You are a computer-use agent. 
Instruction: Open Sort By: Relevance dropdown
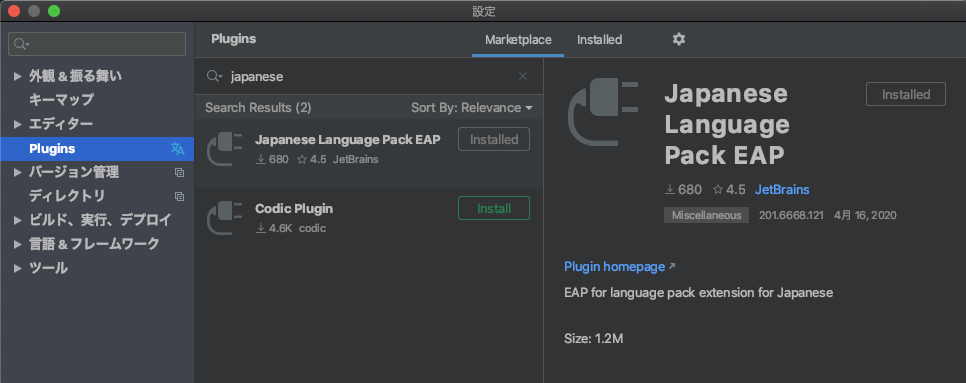471,108
